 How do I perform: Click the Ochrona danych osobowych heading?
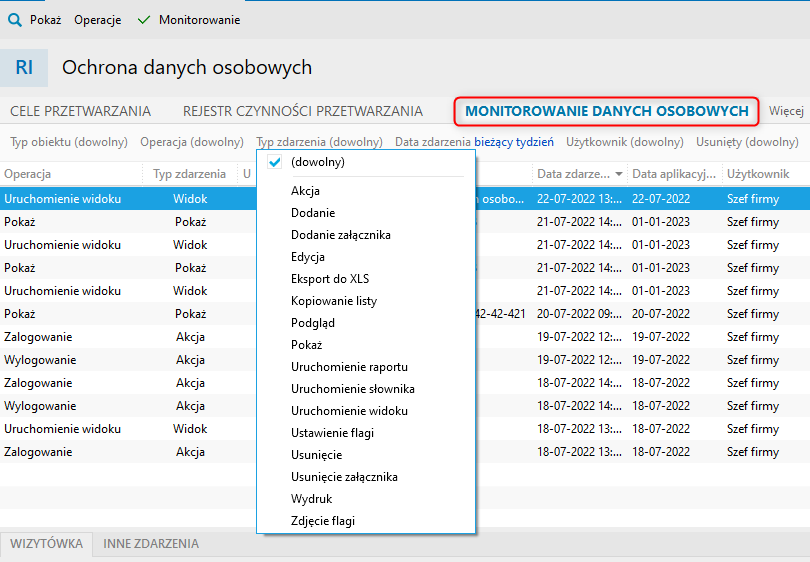[187, 68]
